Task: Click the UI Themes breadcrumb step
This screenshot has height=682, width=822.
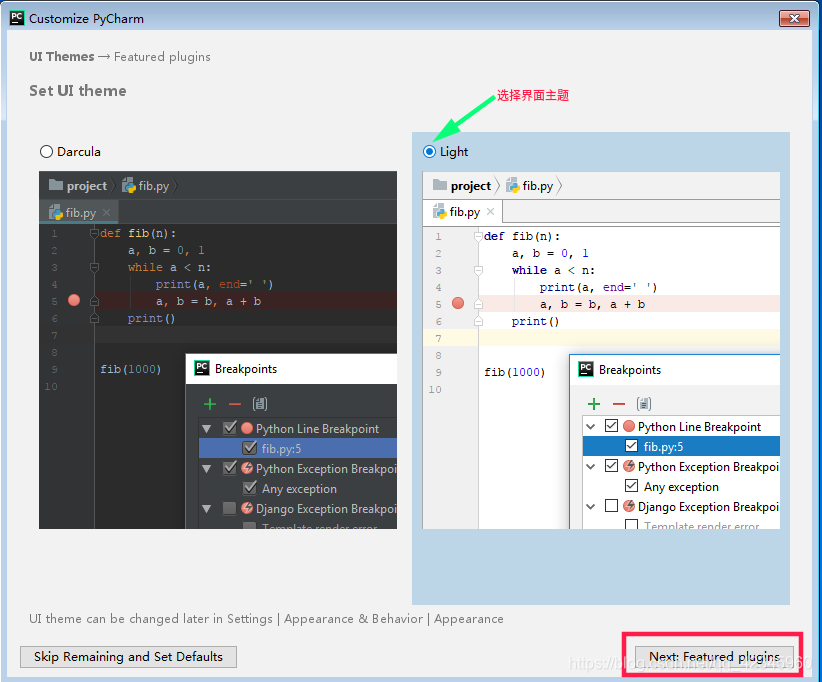Action: (x=62, y=56)
